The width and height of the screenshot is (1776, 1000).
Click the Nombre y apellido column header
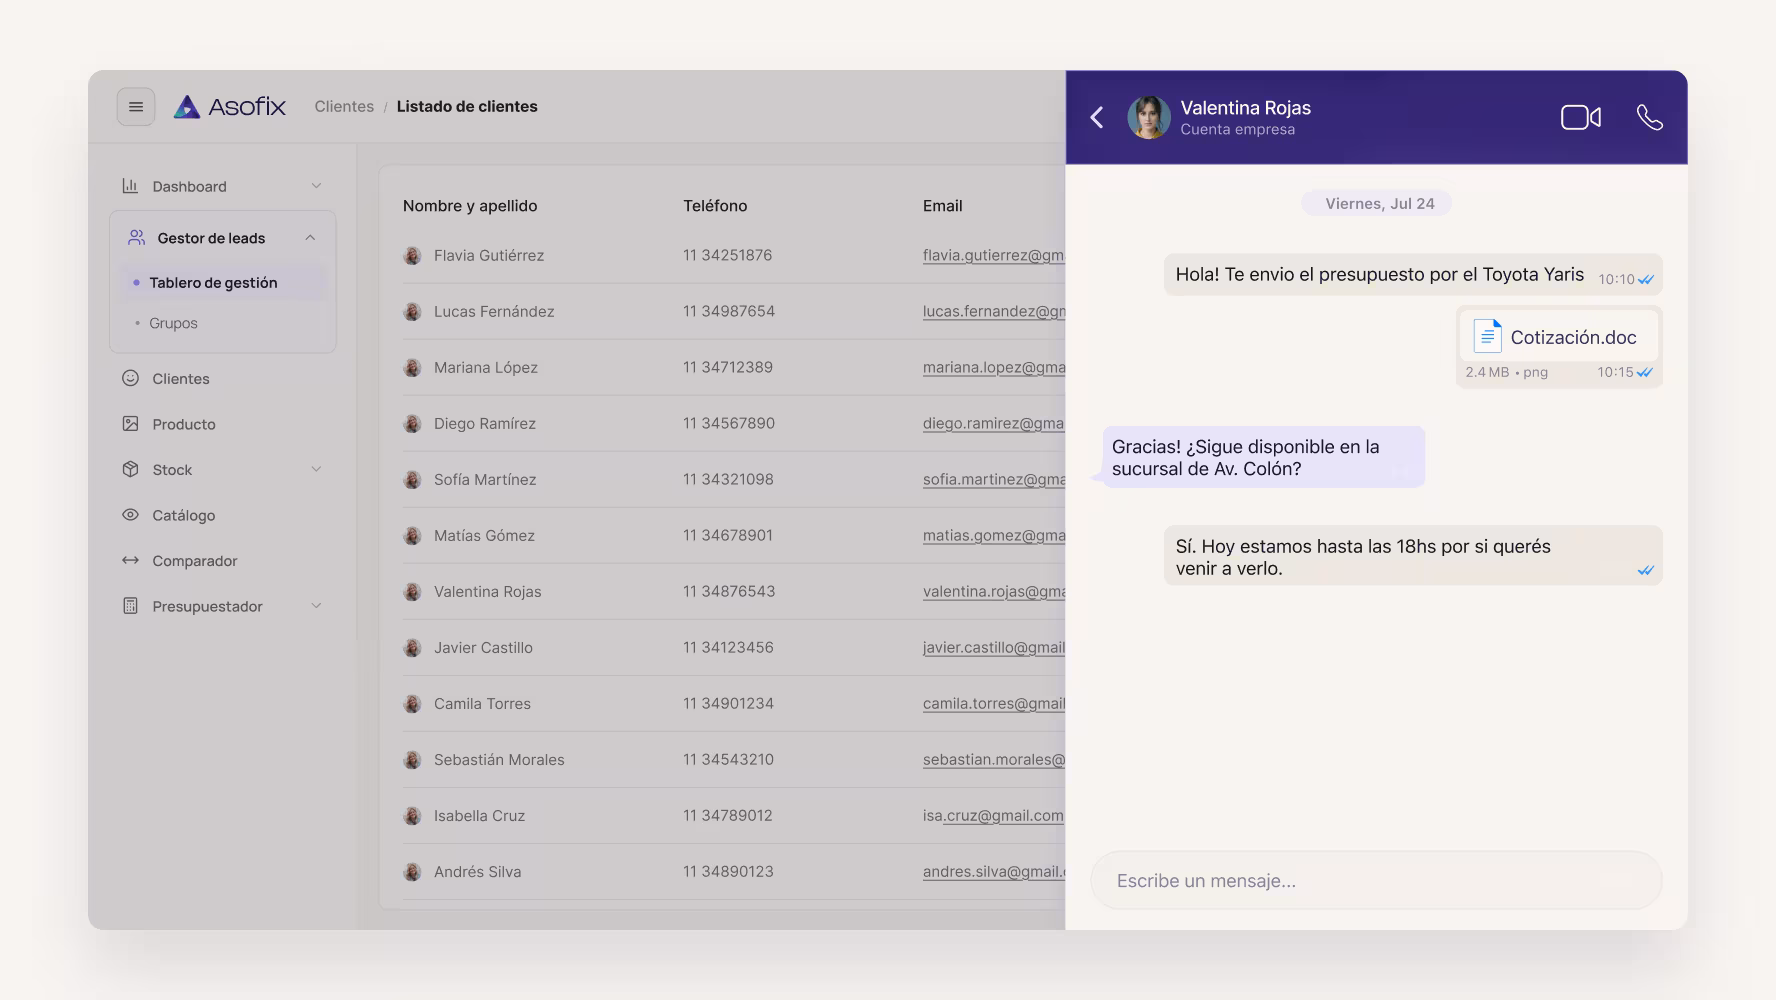click(x=470, y=206)
